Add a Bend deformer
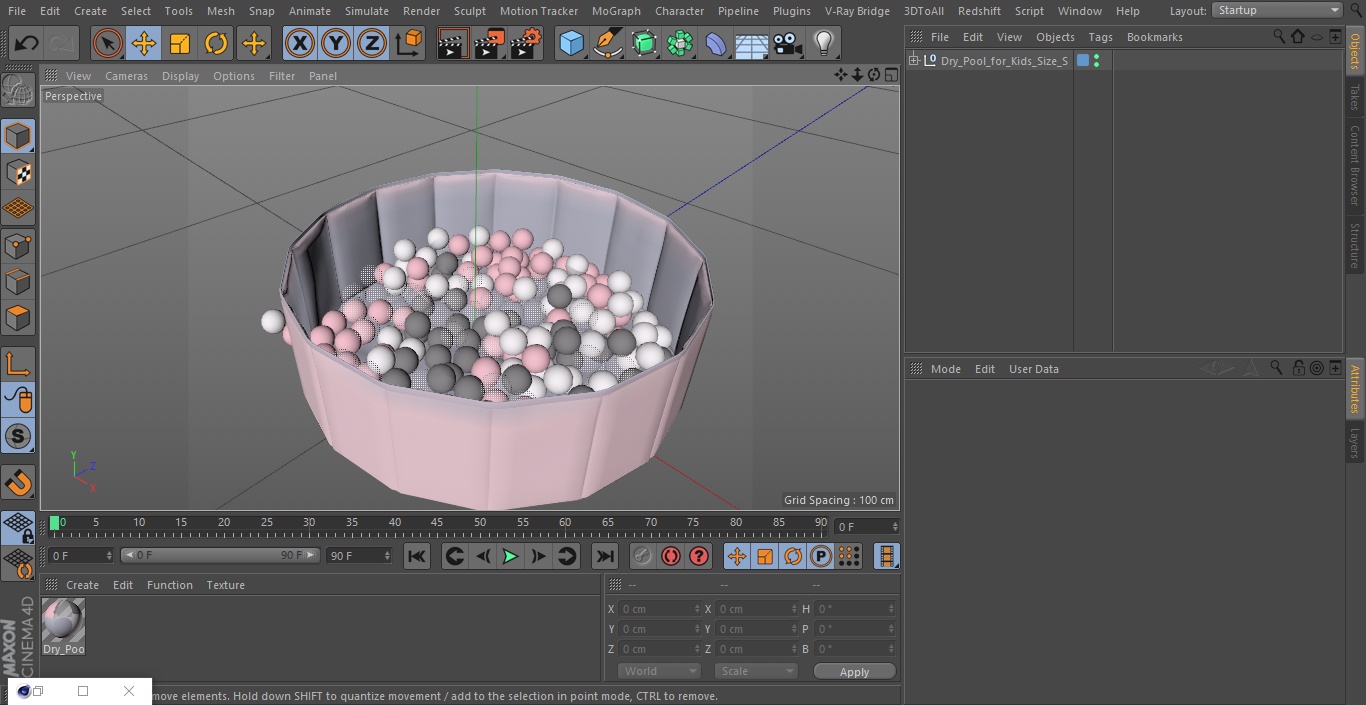Image resolution: width=1366 pixels, height=705 pixels. point(716,44)
